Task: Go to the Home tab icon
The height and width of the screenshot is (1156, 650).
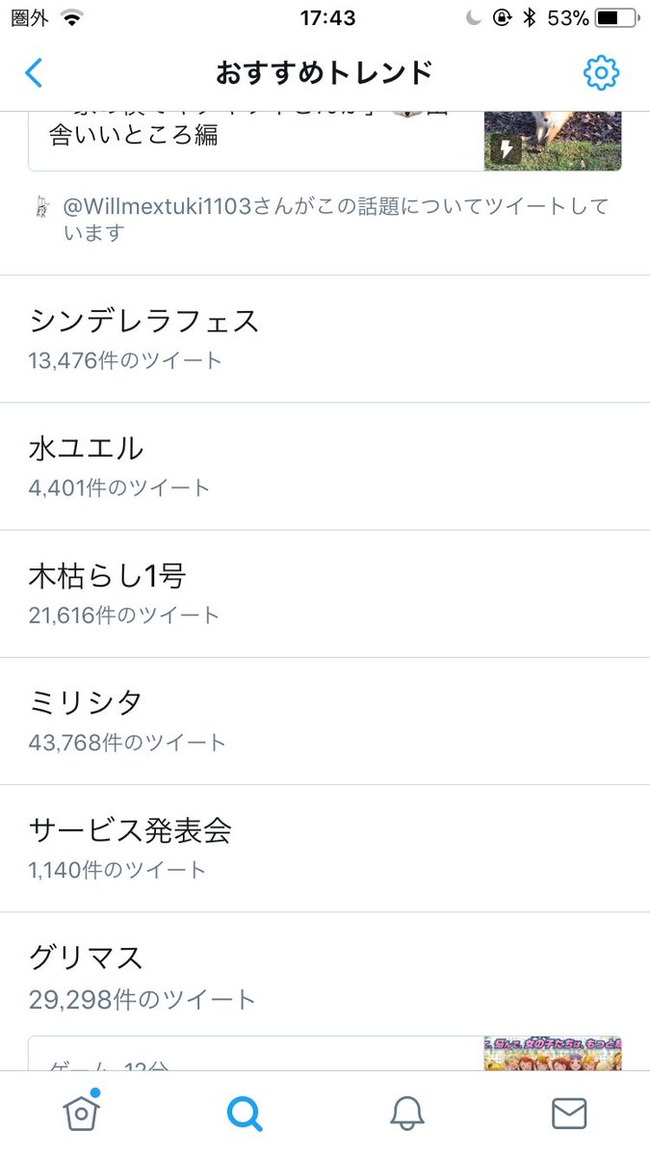Action: coord(82,1110)
